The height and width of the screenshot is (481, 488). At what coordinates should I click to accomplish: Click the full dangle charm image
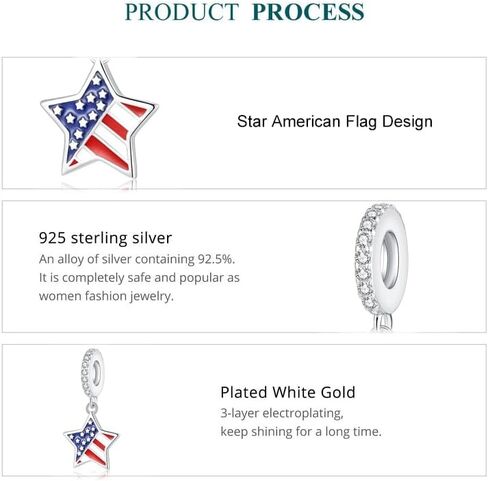91,410
